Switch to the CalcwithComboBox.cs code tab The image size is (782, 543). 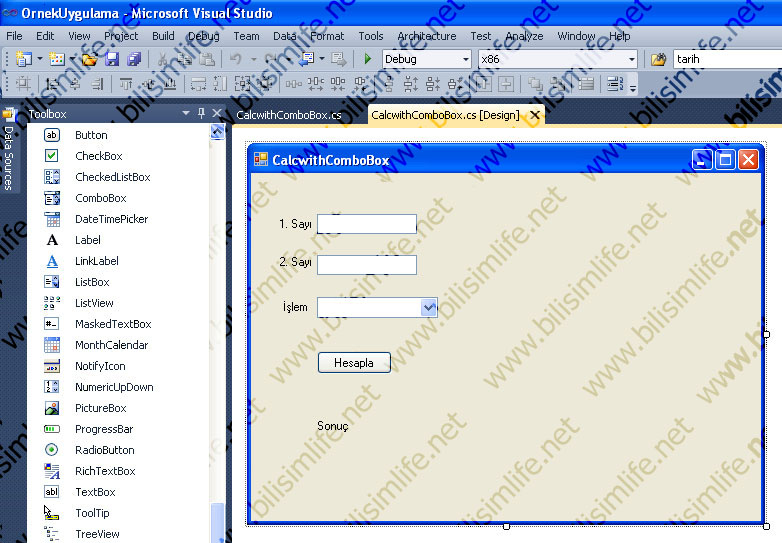289,115
